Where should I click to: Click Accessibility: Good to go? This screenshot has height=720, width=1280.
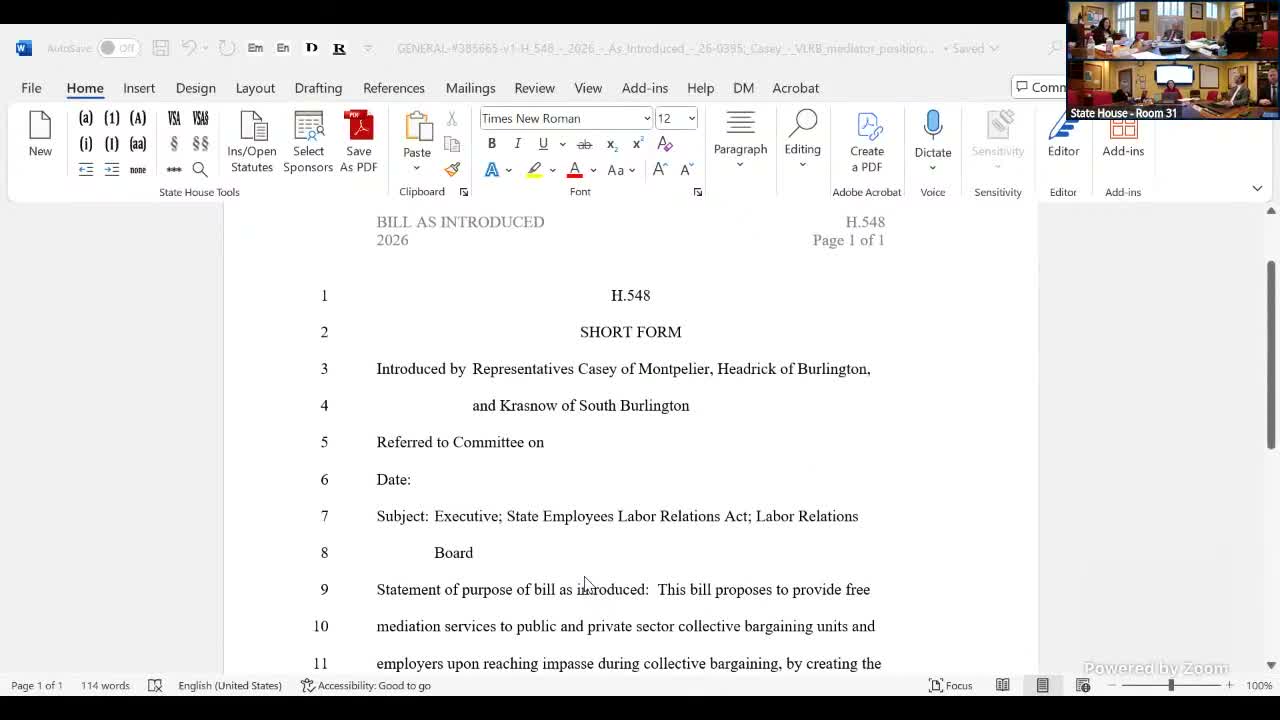(366, 685)
